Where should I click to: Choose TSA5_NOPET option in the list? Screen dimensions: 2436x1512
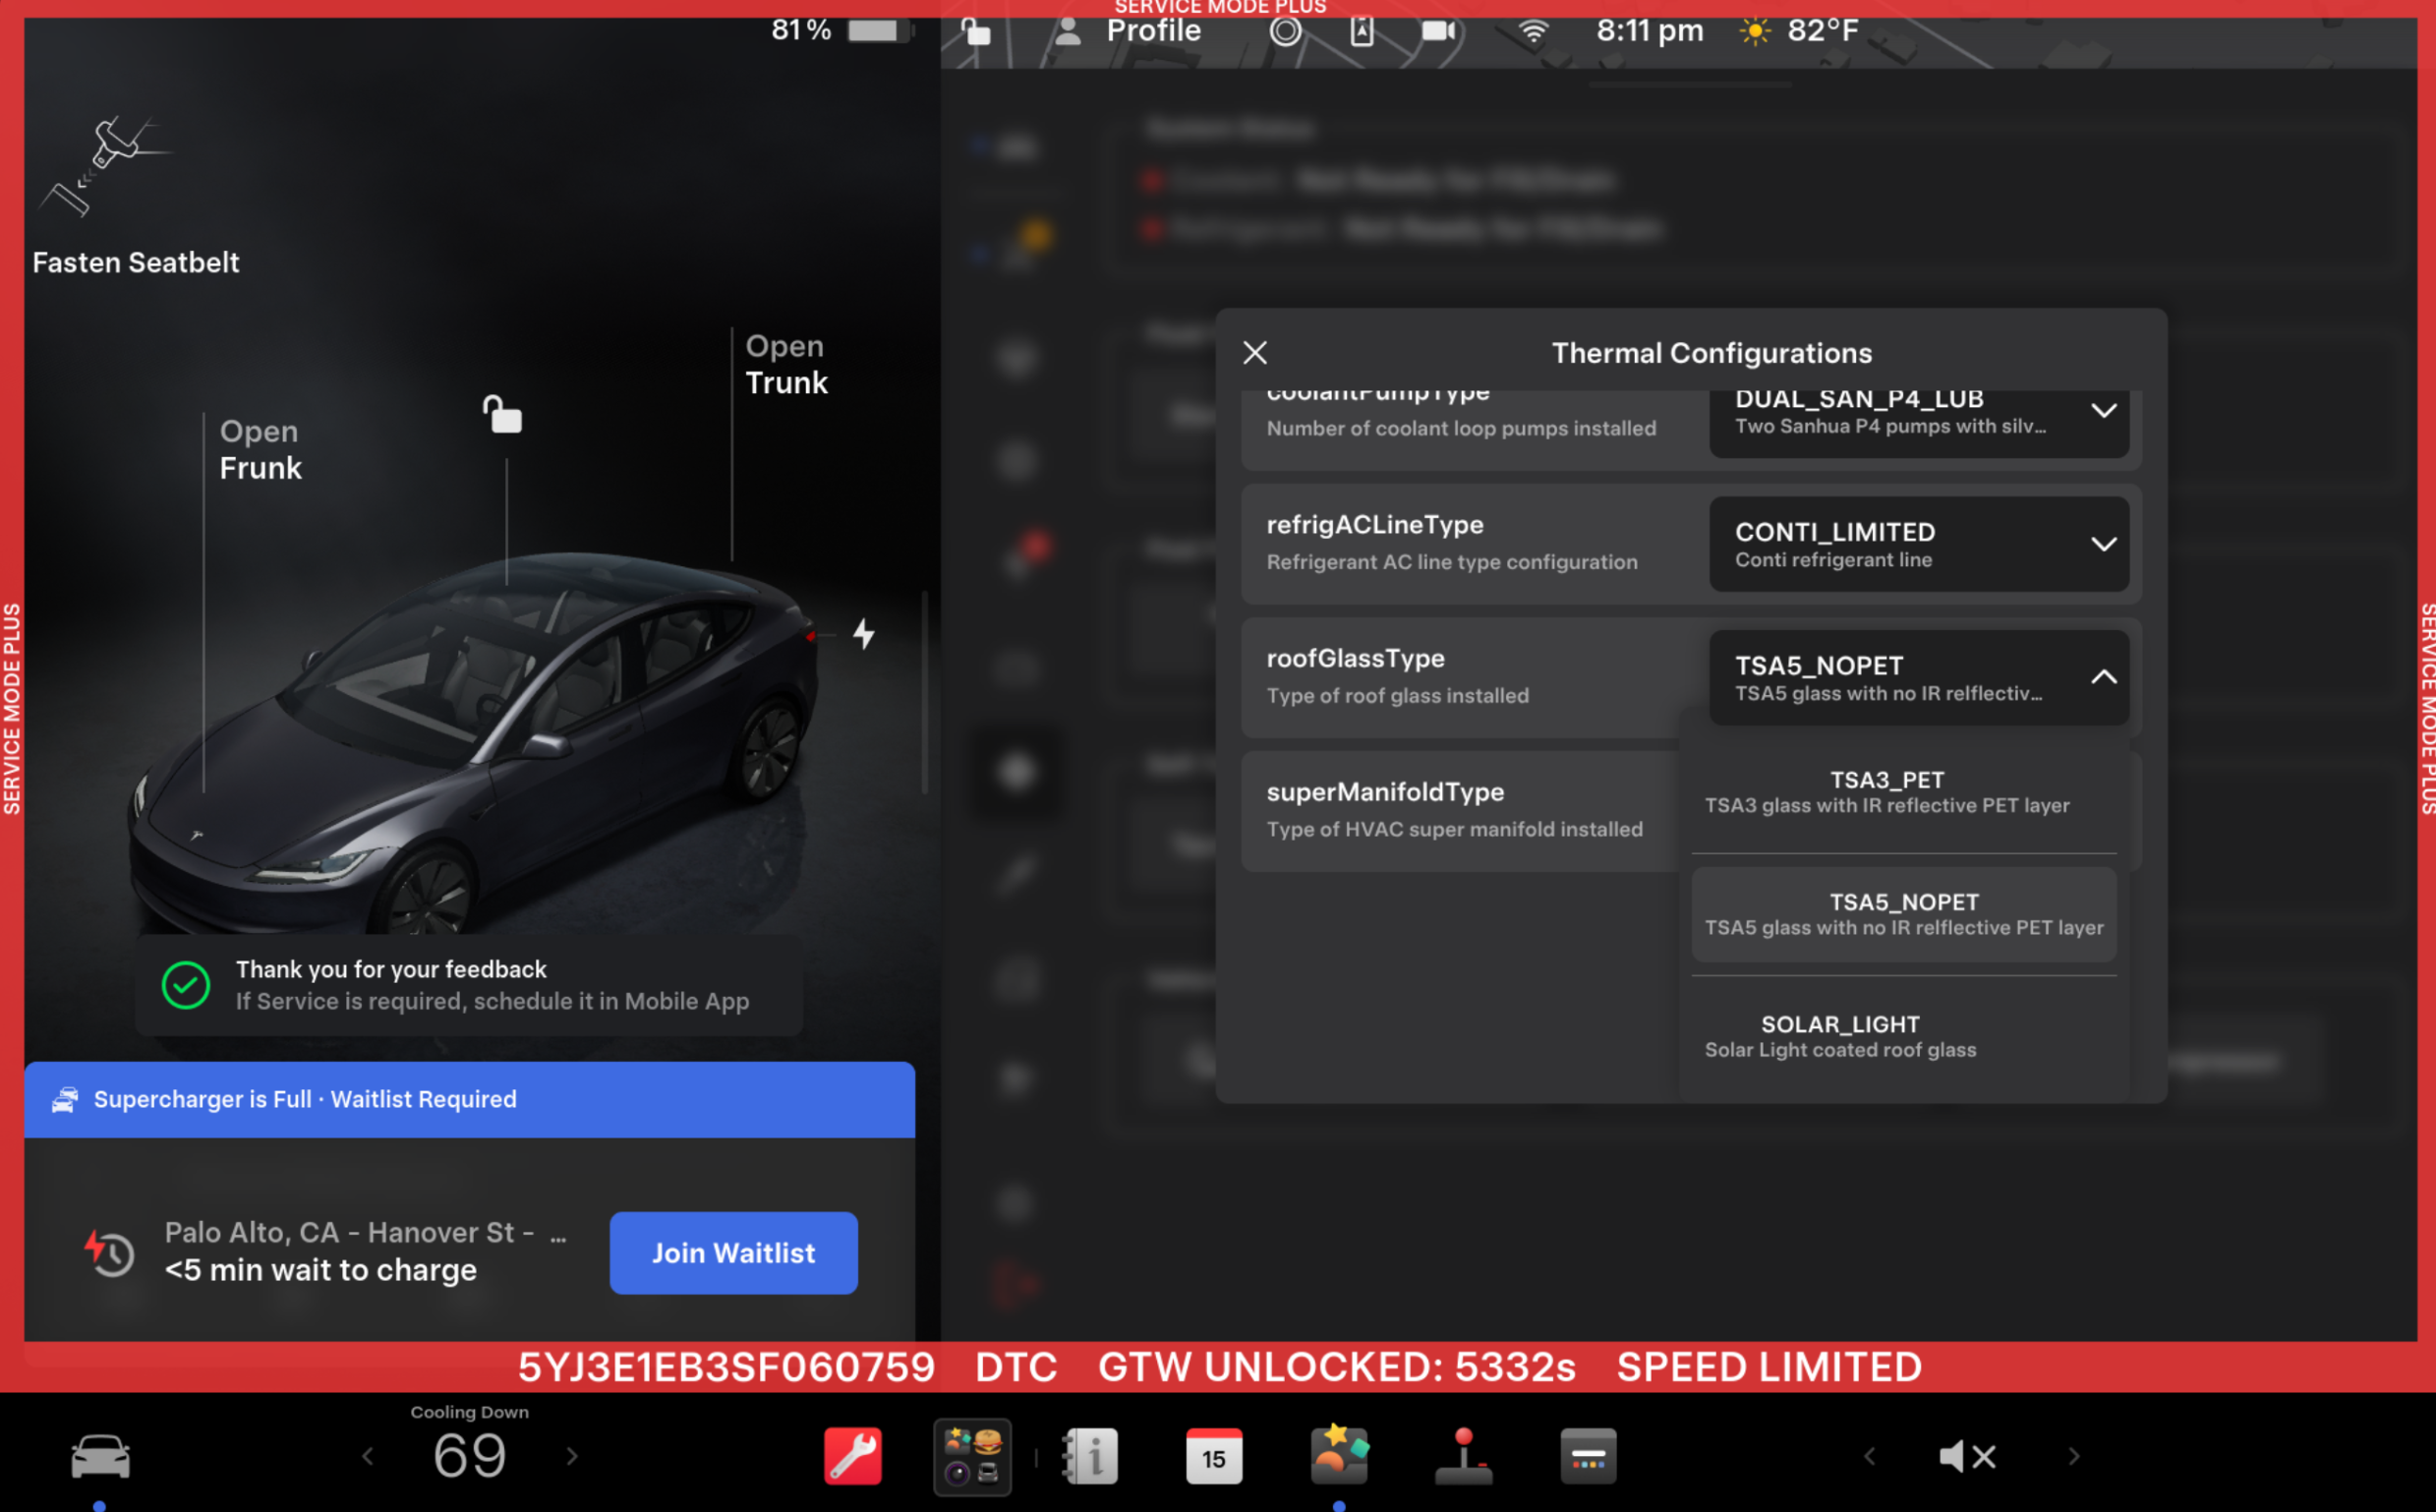click(x=1904, y=914)
